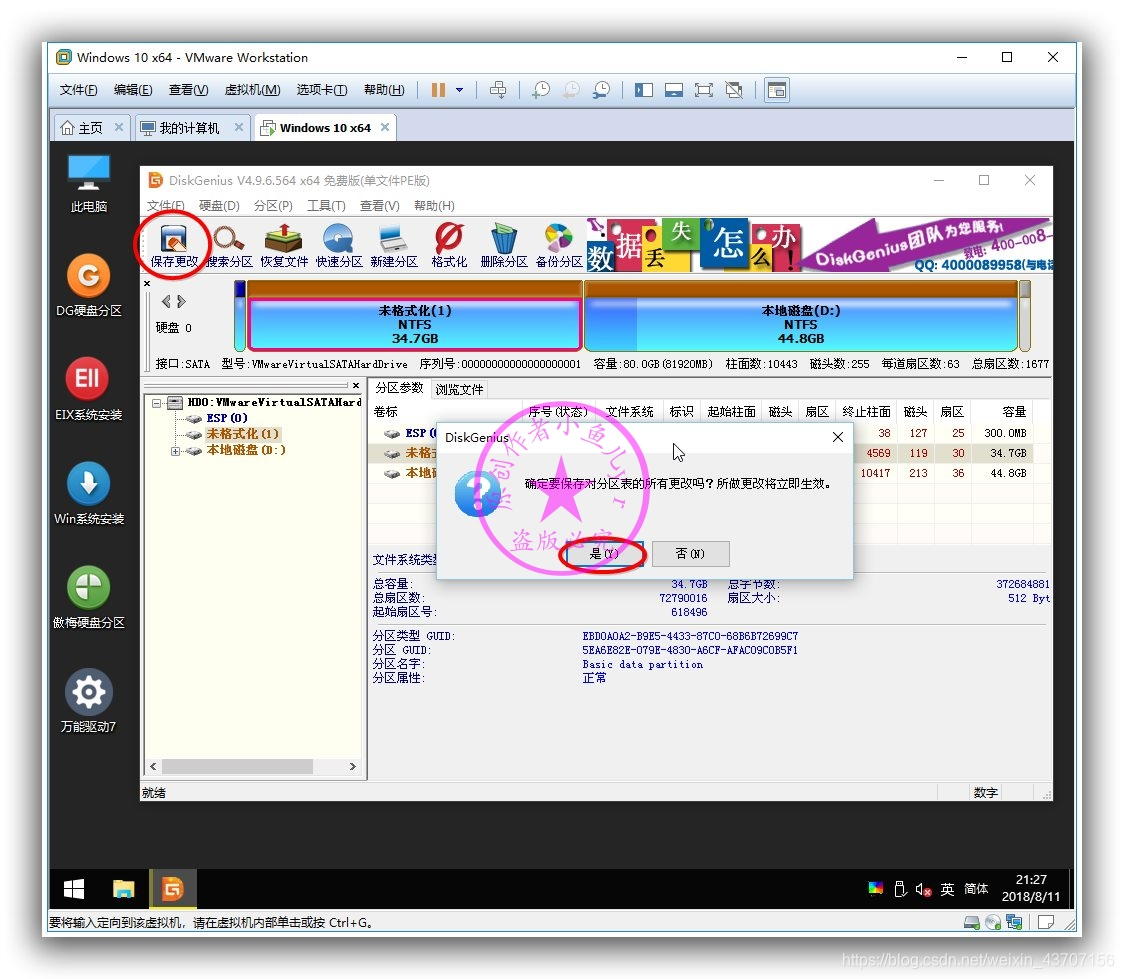Select the 分区参数 tab
1124x979 pixels.
pyautogui.click(x=399, y=388)
